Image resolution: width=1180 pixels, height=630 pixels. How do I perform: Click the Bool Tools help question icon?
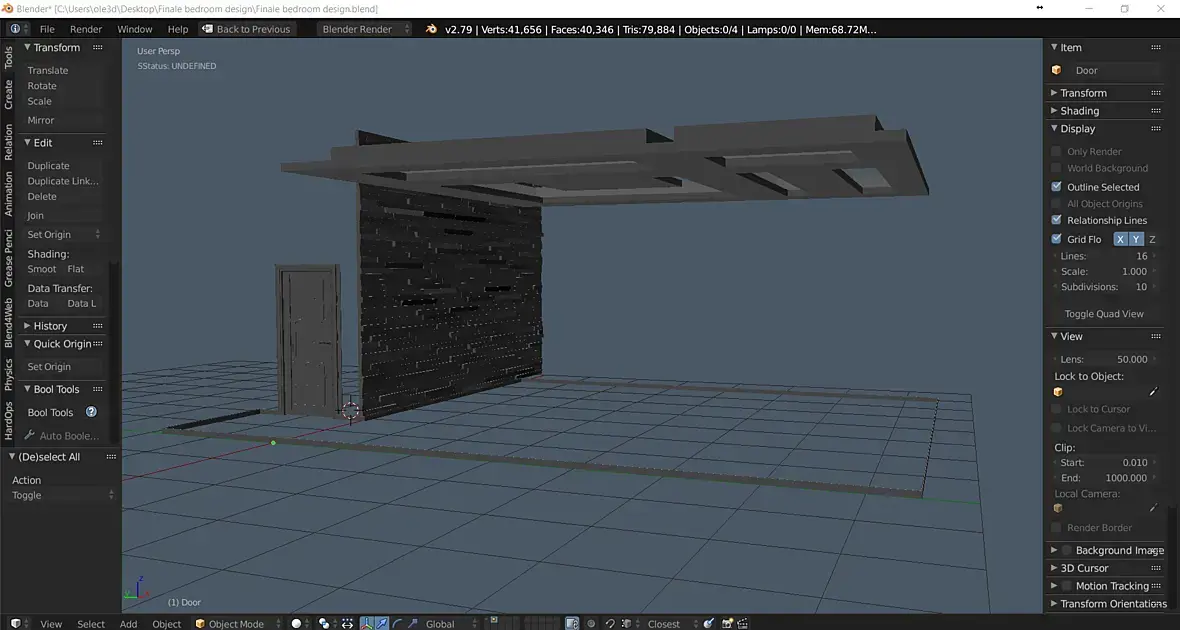click(91, 412)
